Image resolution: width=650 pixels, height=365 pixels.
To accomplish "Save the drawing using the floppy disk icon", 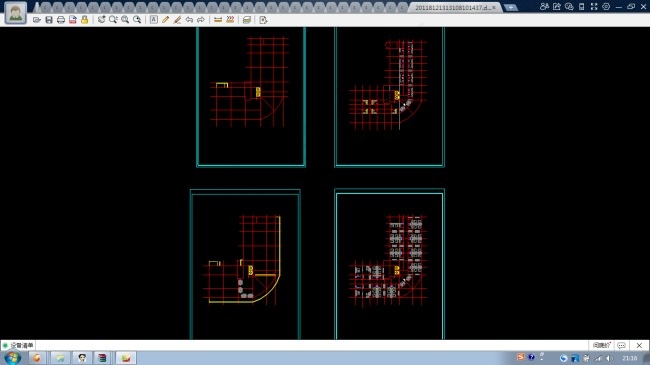I will (49, 20).
